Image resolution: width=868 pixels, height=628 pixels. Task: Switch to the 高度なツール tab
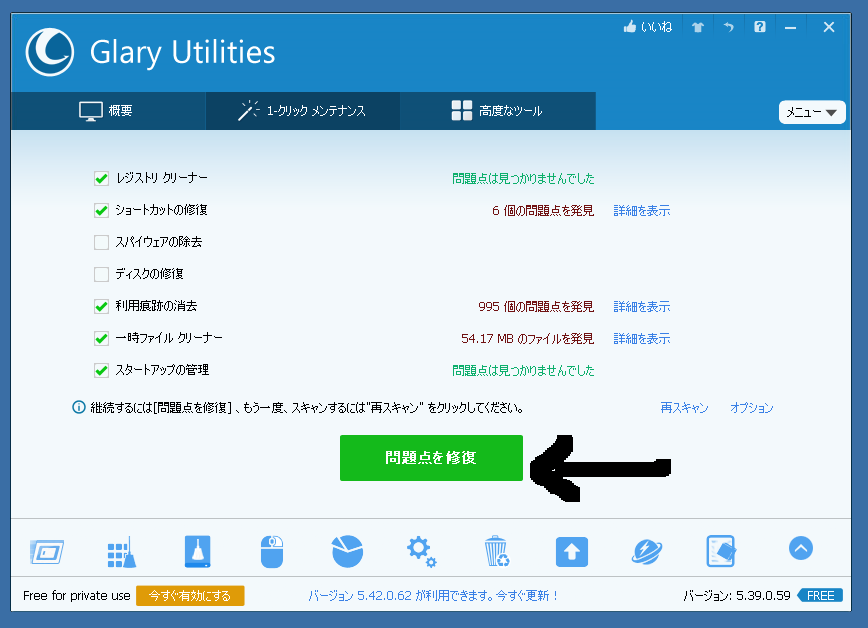pyautogui.click(x=498, y=111)
